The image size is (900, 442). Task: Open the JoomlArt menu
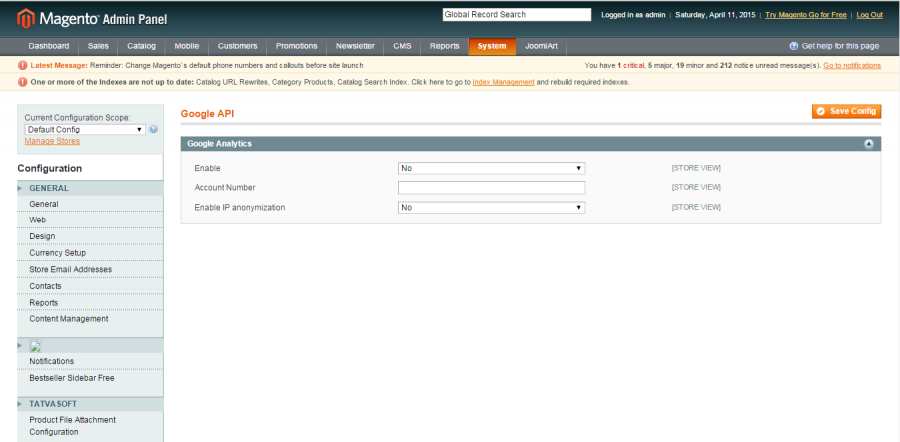click(541, 46)
